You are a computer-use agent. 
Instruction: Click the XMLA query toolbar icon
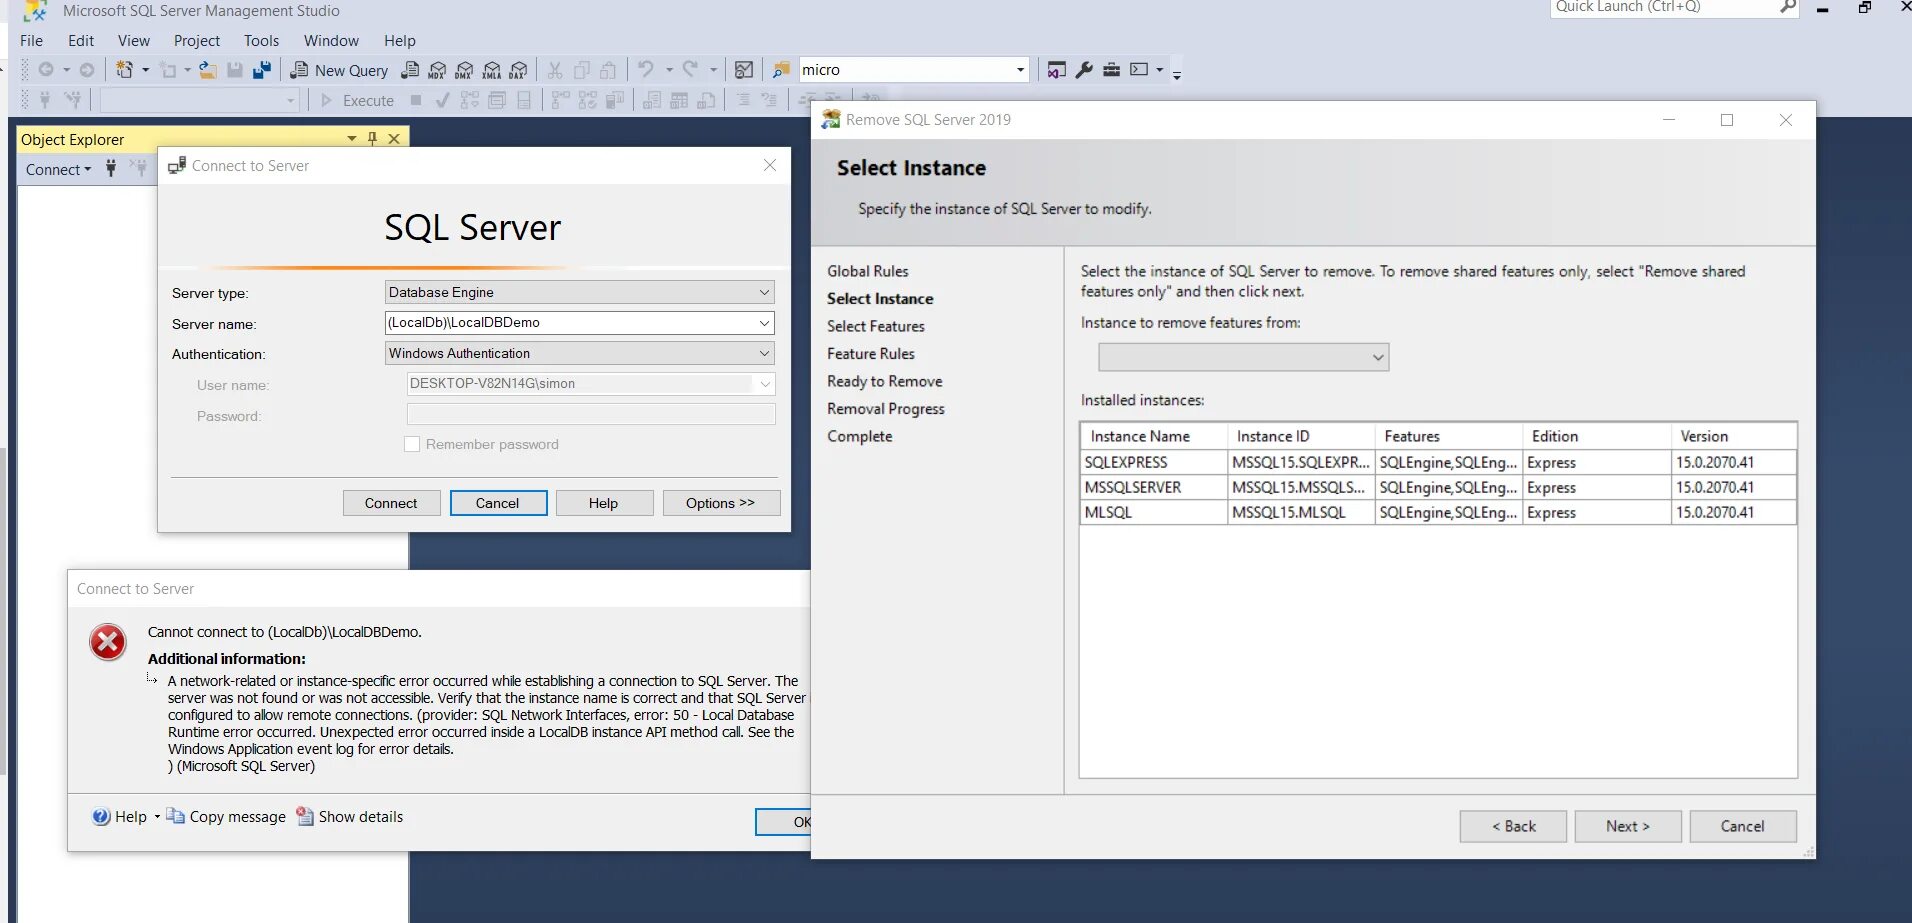click(x=491, y=70)
